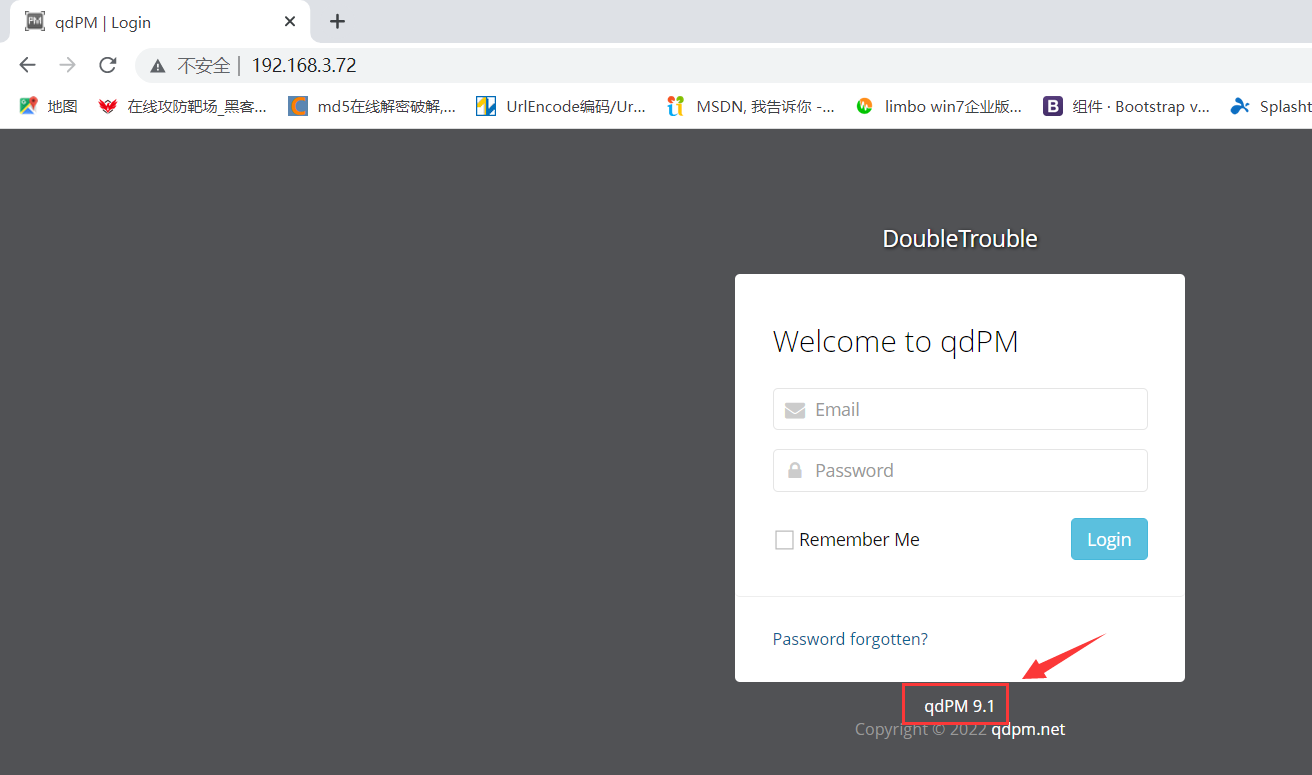1312x775 pixels.
Task: Tick the Remember Me checkbox
Action: pos(784,540)
